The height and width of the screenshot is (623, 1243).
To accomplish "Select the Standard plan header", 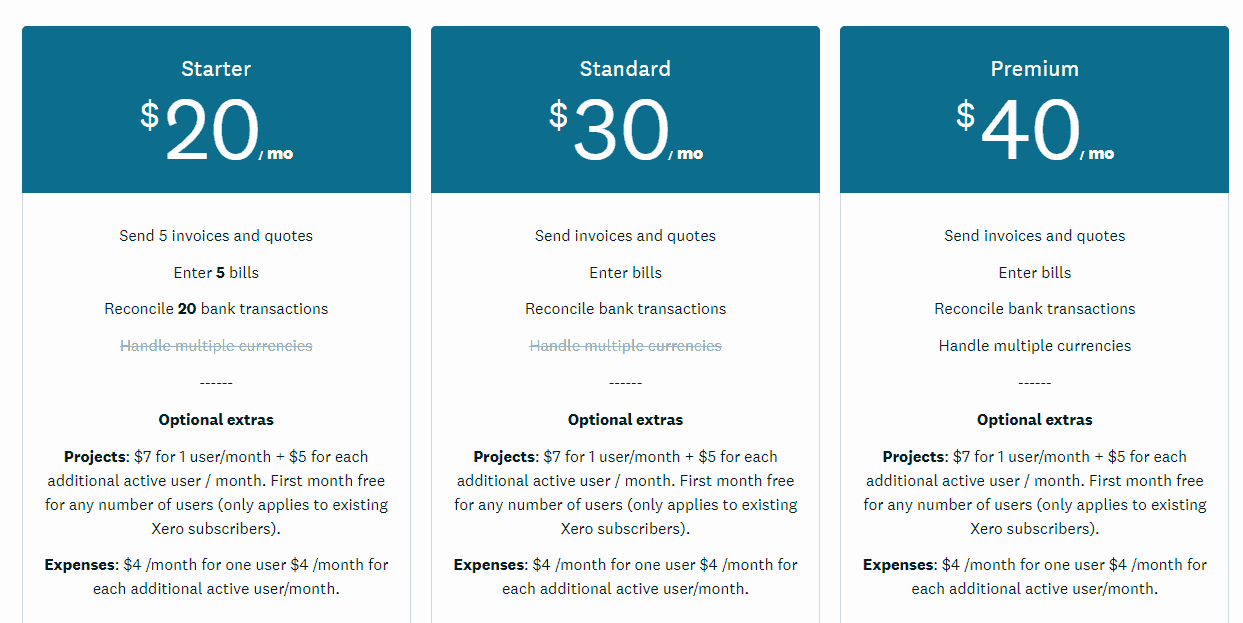I will click(x=625, y=69).
